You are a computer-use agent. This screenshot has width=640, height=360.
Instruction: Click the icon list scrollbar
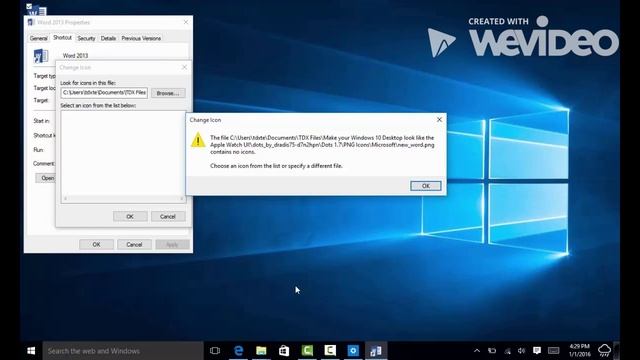tap(123, 199)
